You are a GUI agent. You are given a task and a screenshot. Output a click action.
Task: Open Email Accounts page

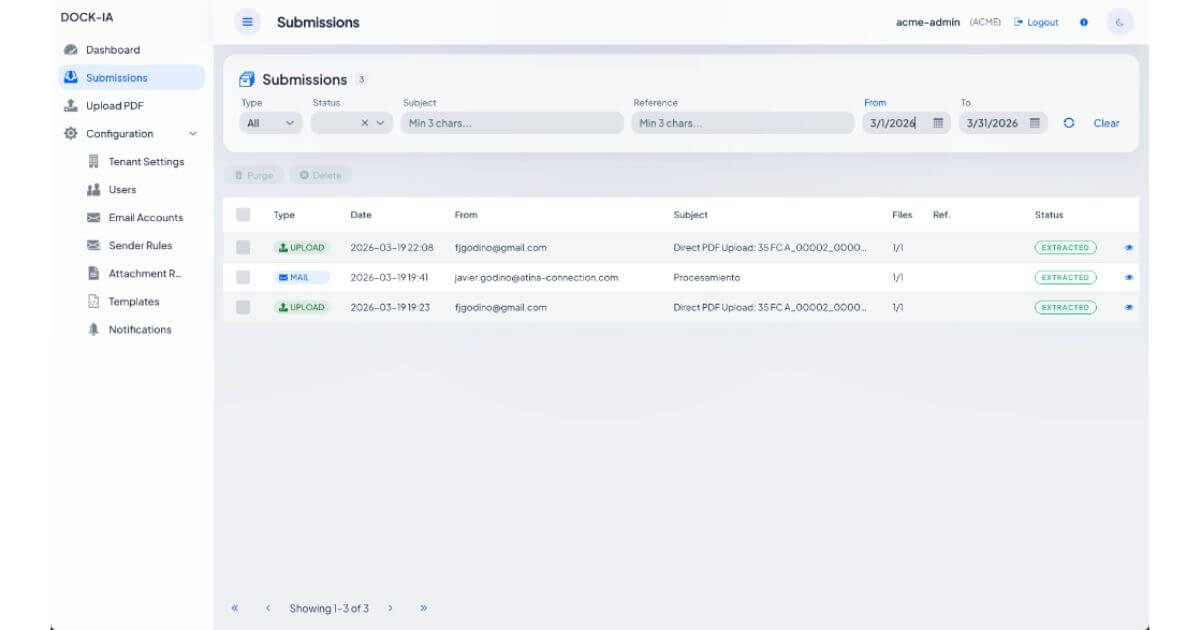(146, 218)
